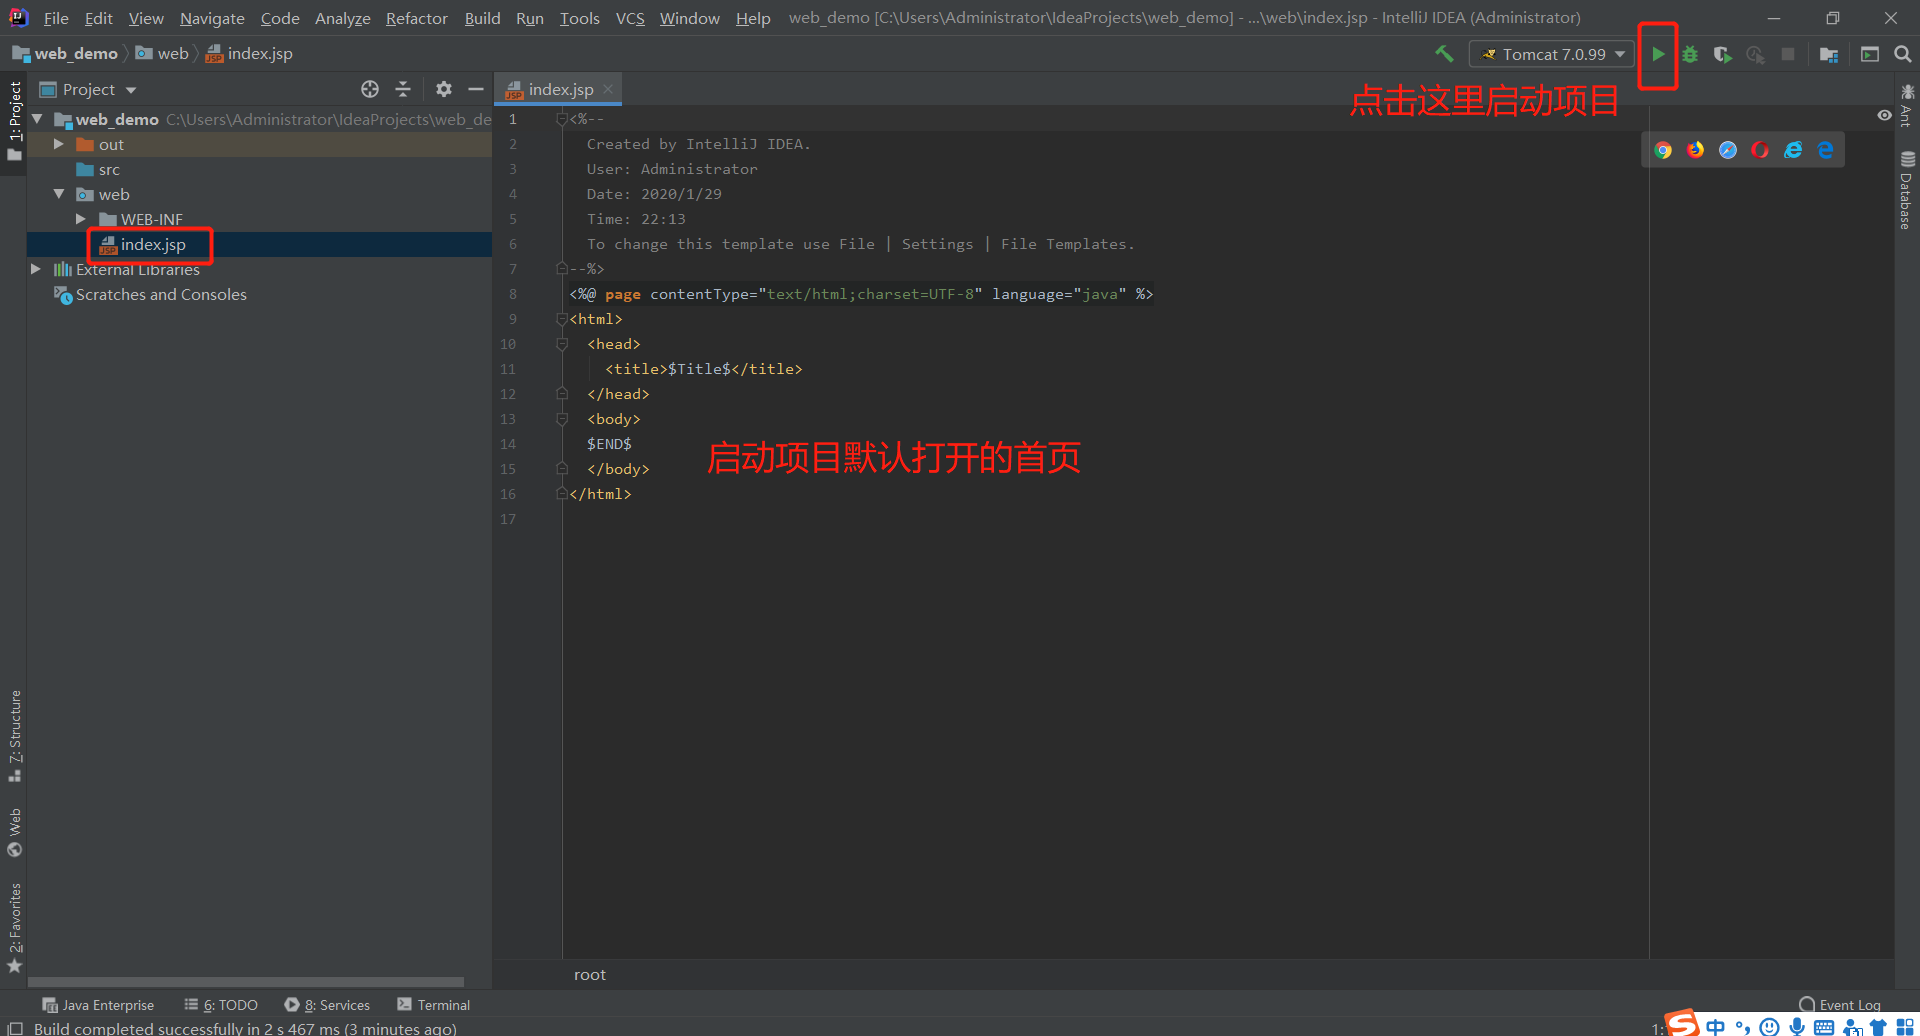Open Search Everywhere magnifier icon
The image size is (1920, 1036).
pyautogui.click(x=1903, y=54)
